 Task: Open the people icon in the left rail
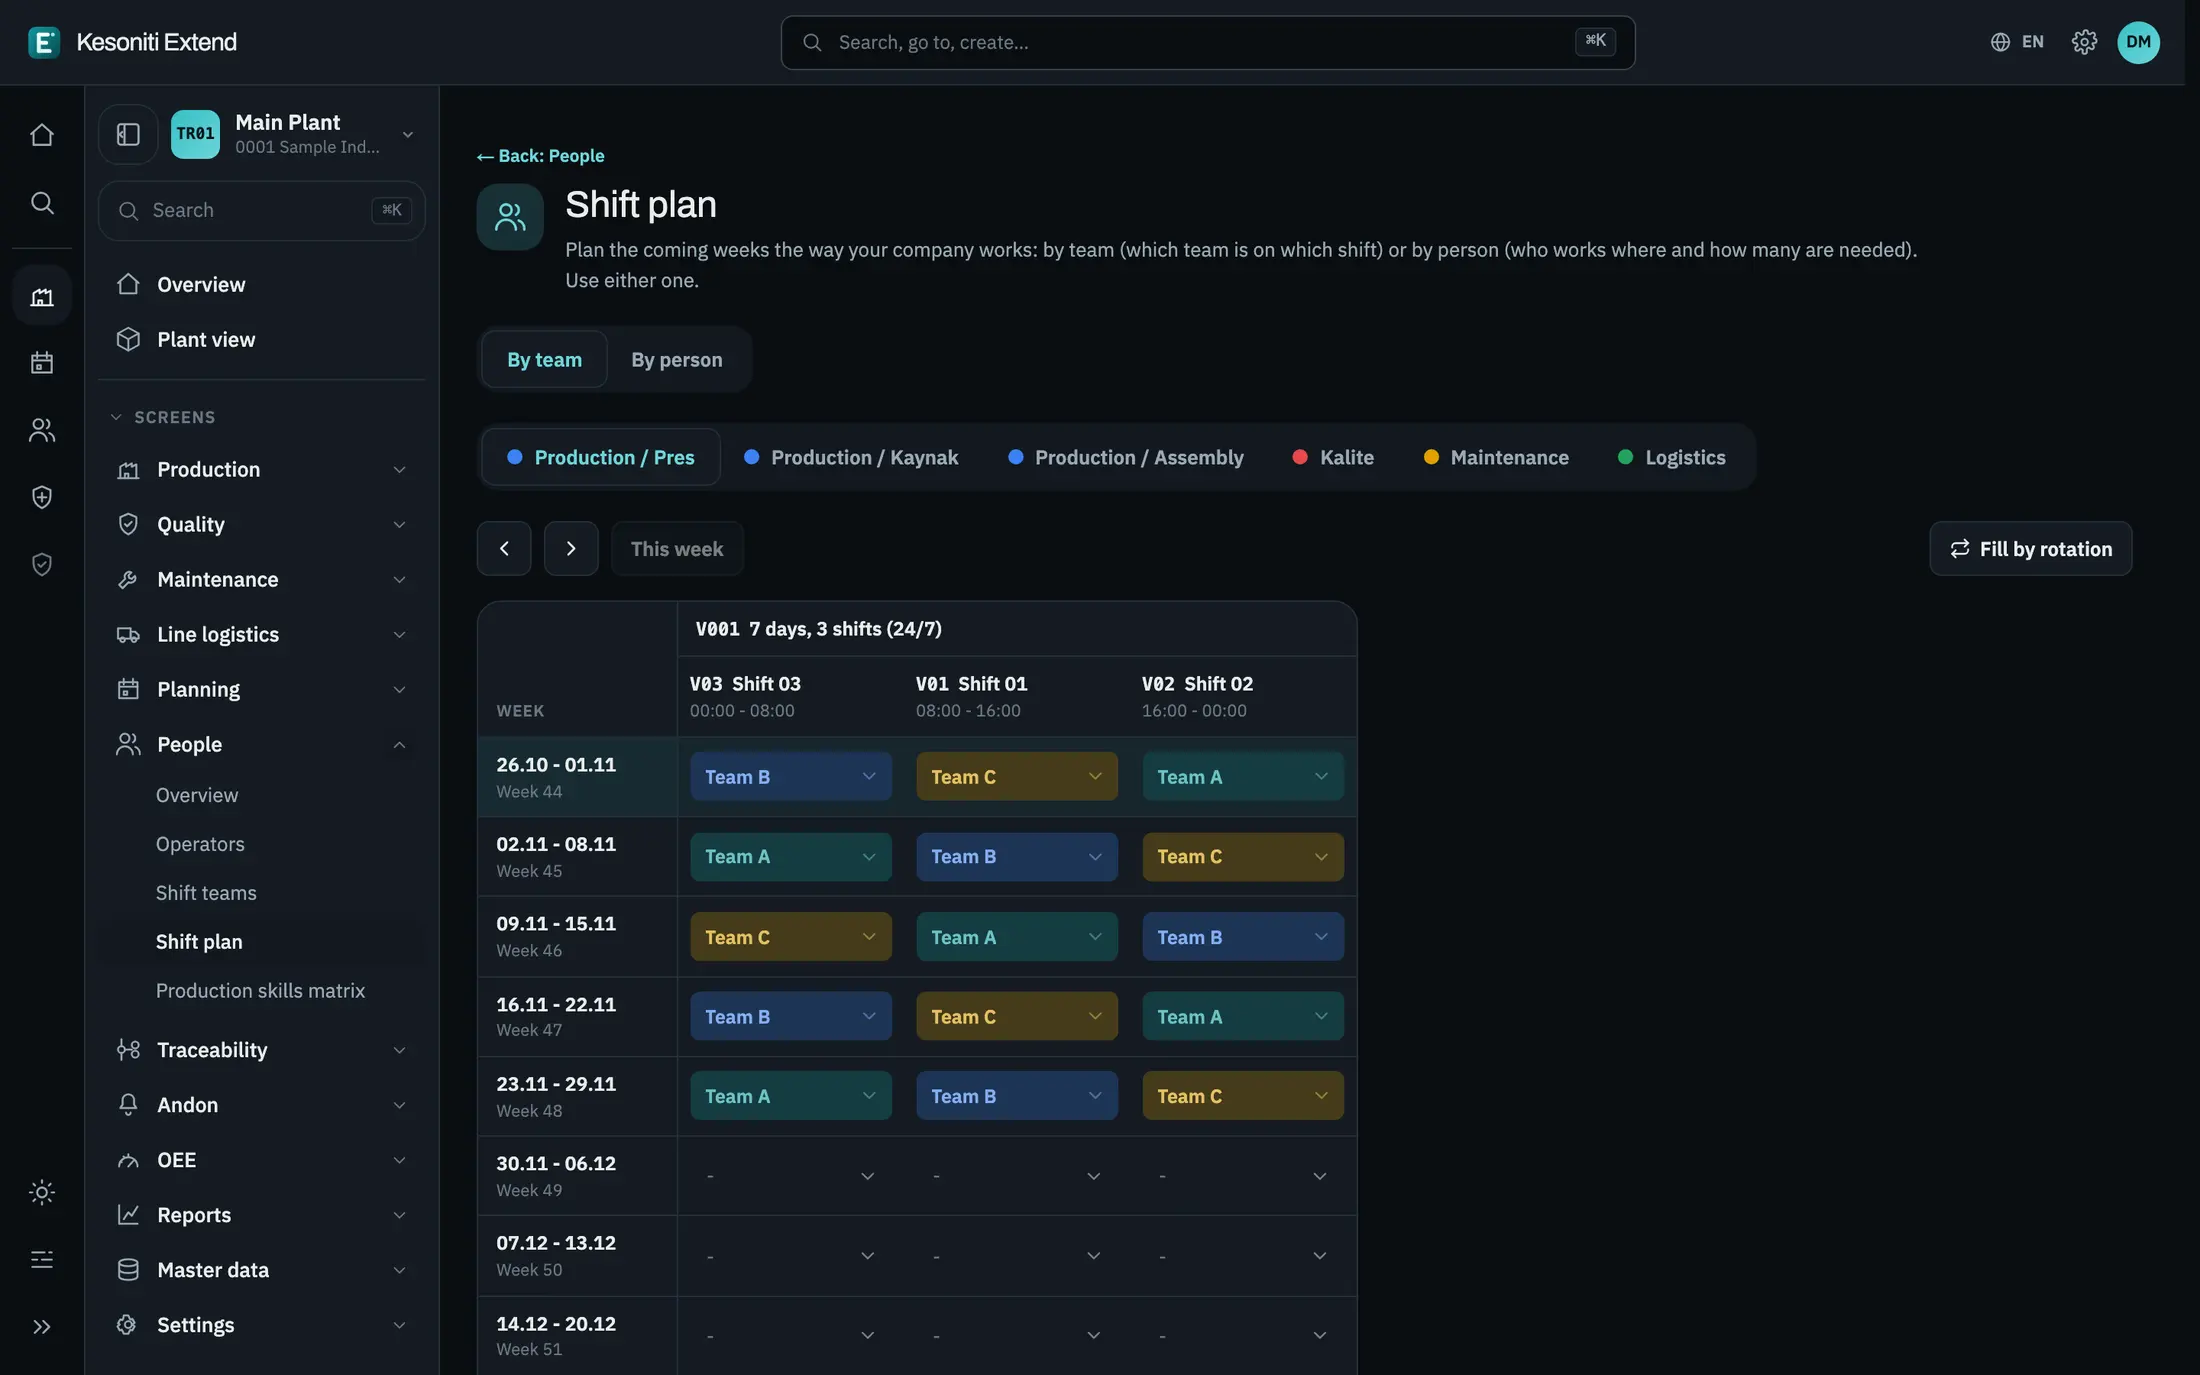pyautogui.click(x=42, y=430)
